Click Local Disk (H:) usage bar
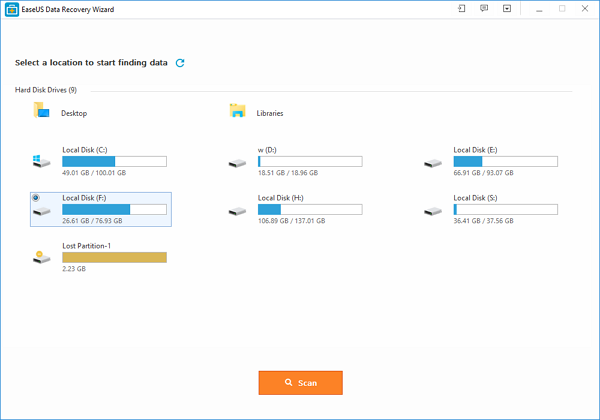 point(310,209)
